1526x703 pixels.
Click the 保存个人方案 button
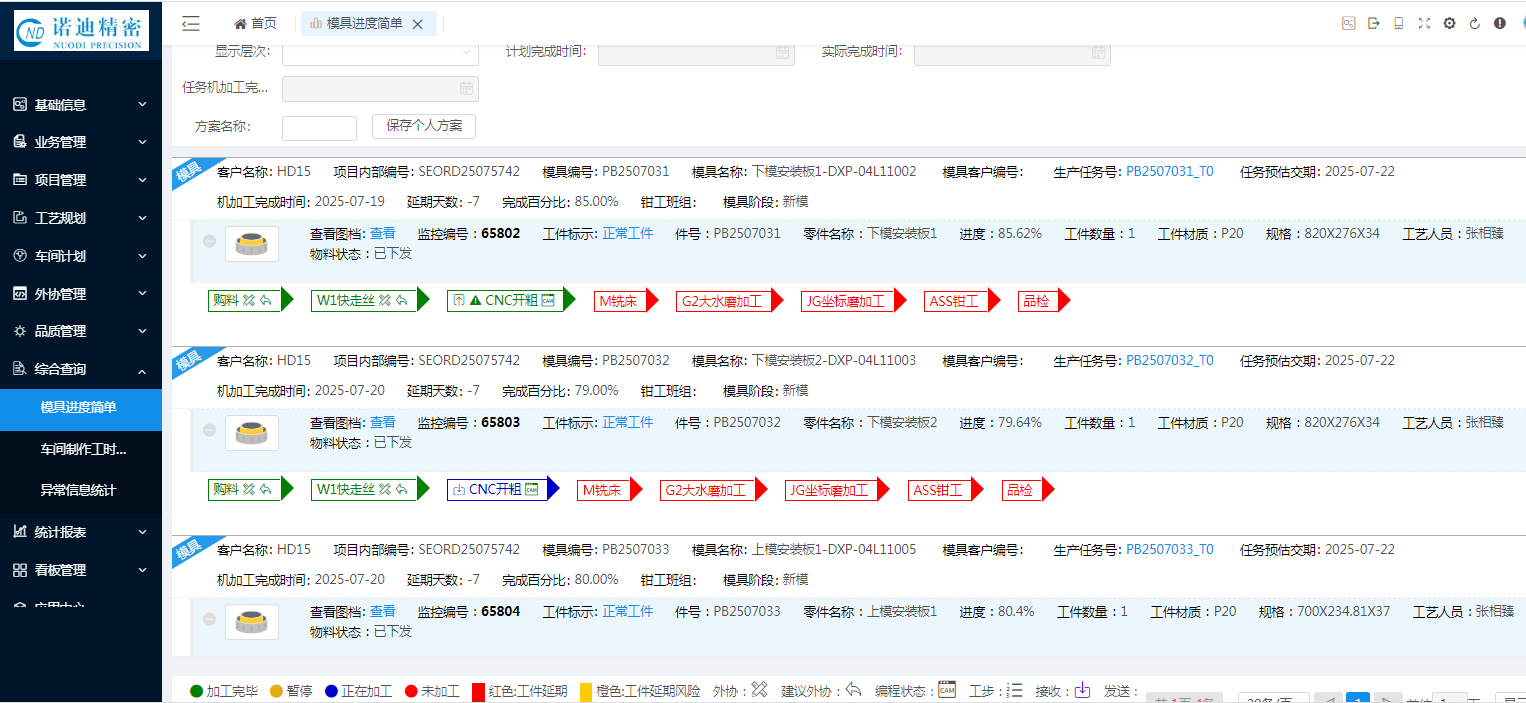pos(424,126)
